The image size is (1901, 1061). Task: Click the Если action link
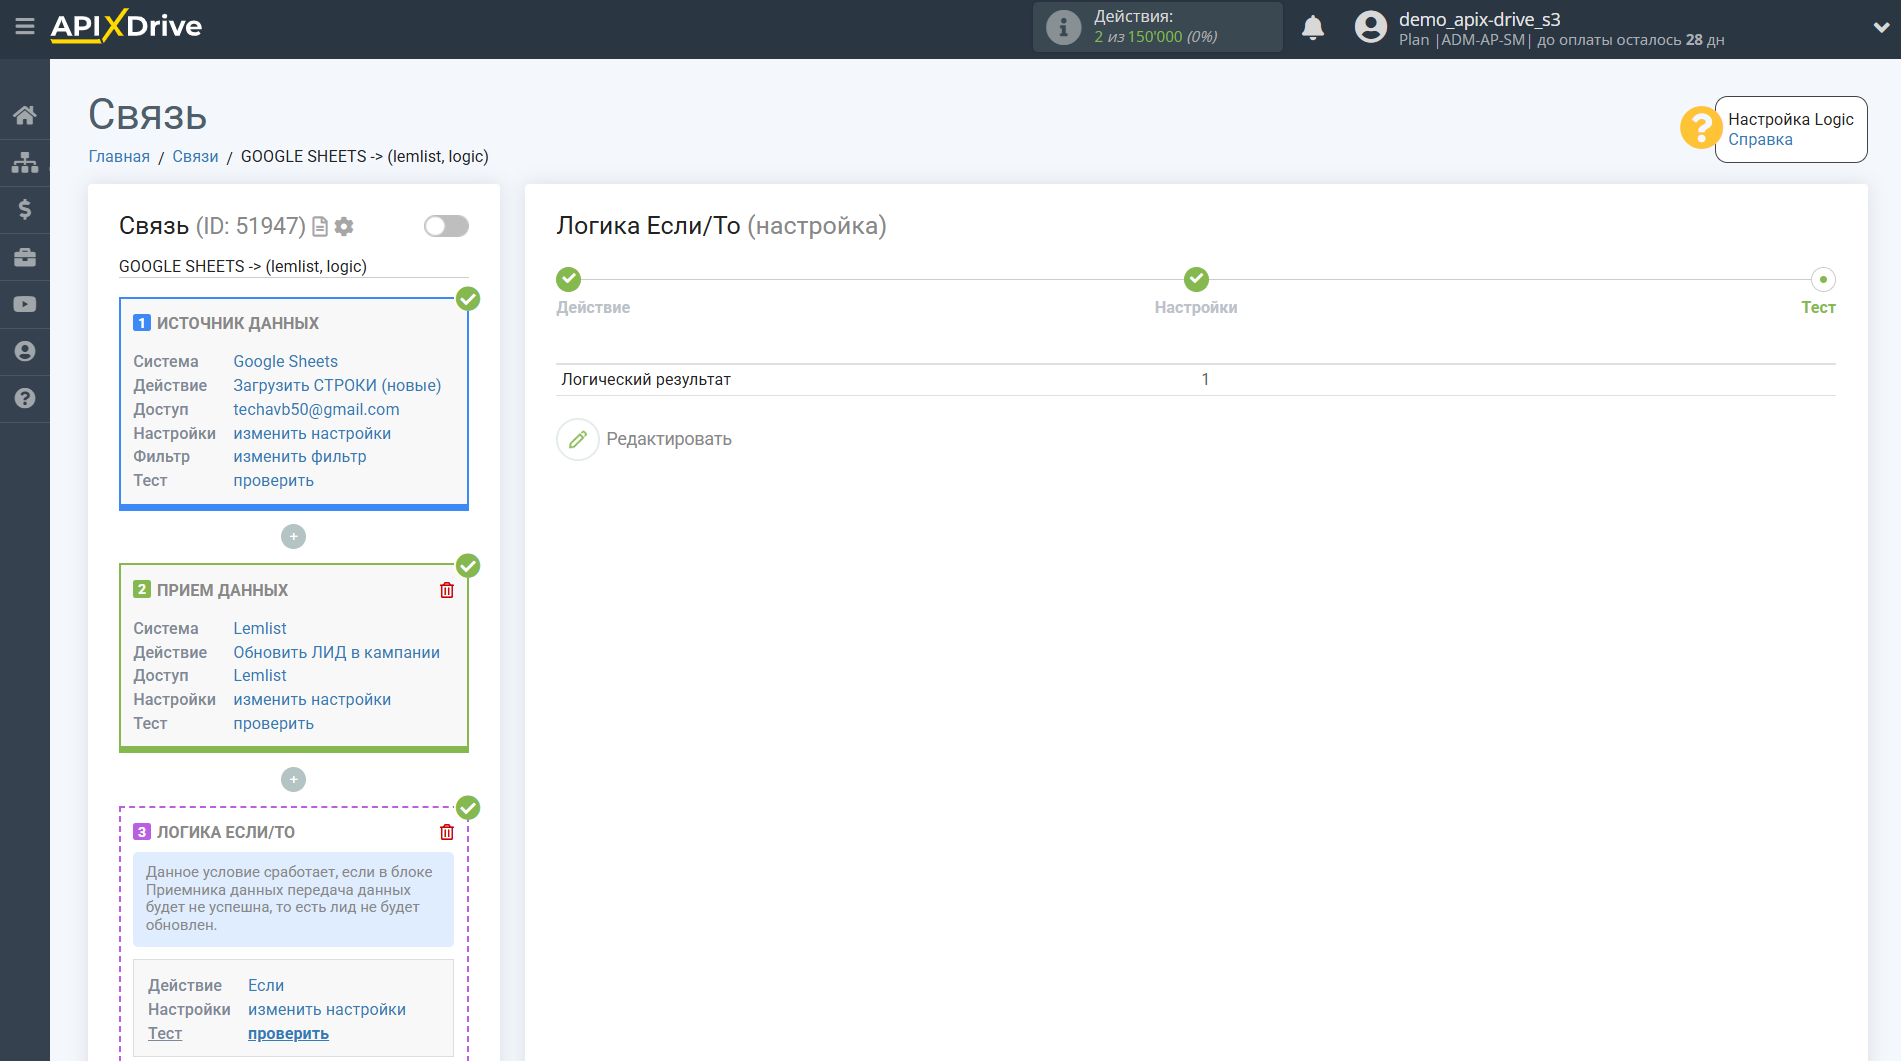tap(266, 985)
